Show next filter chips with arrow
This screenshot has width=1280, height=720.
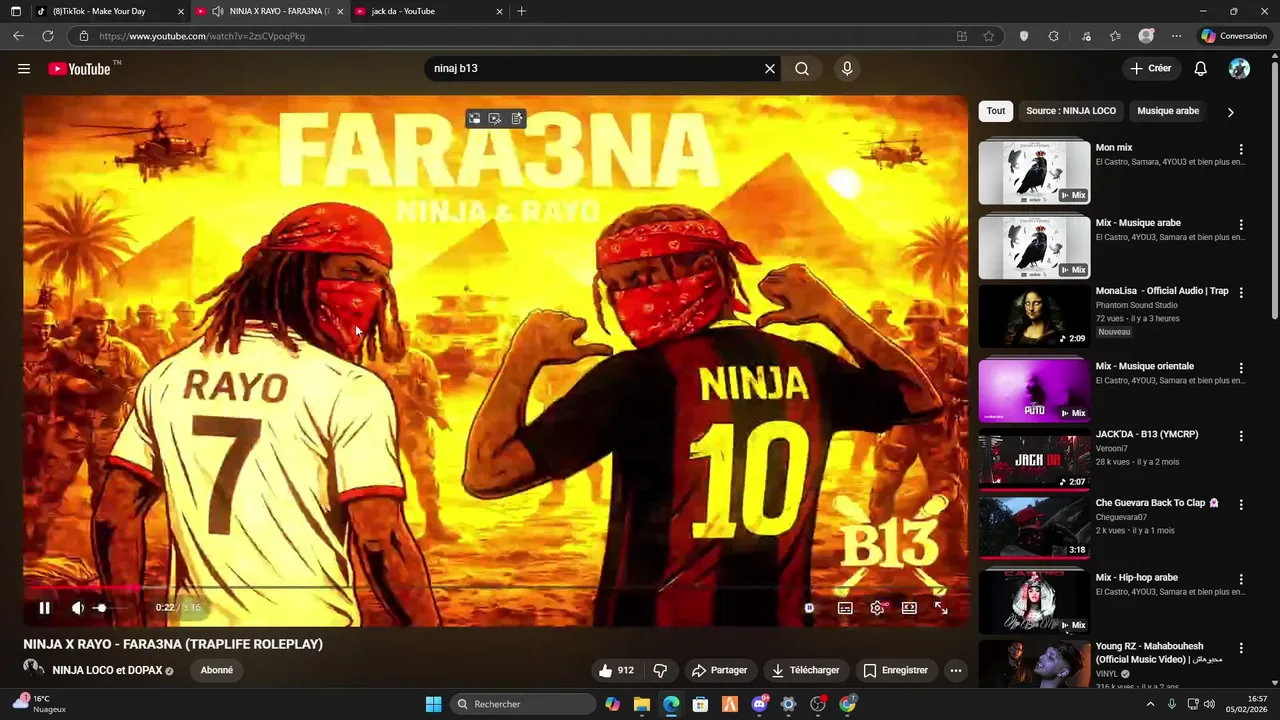(x=1230, y=112)
